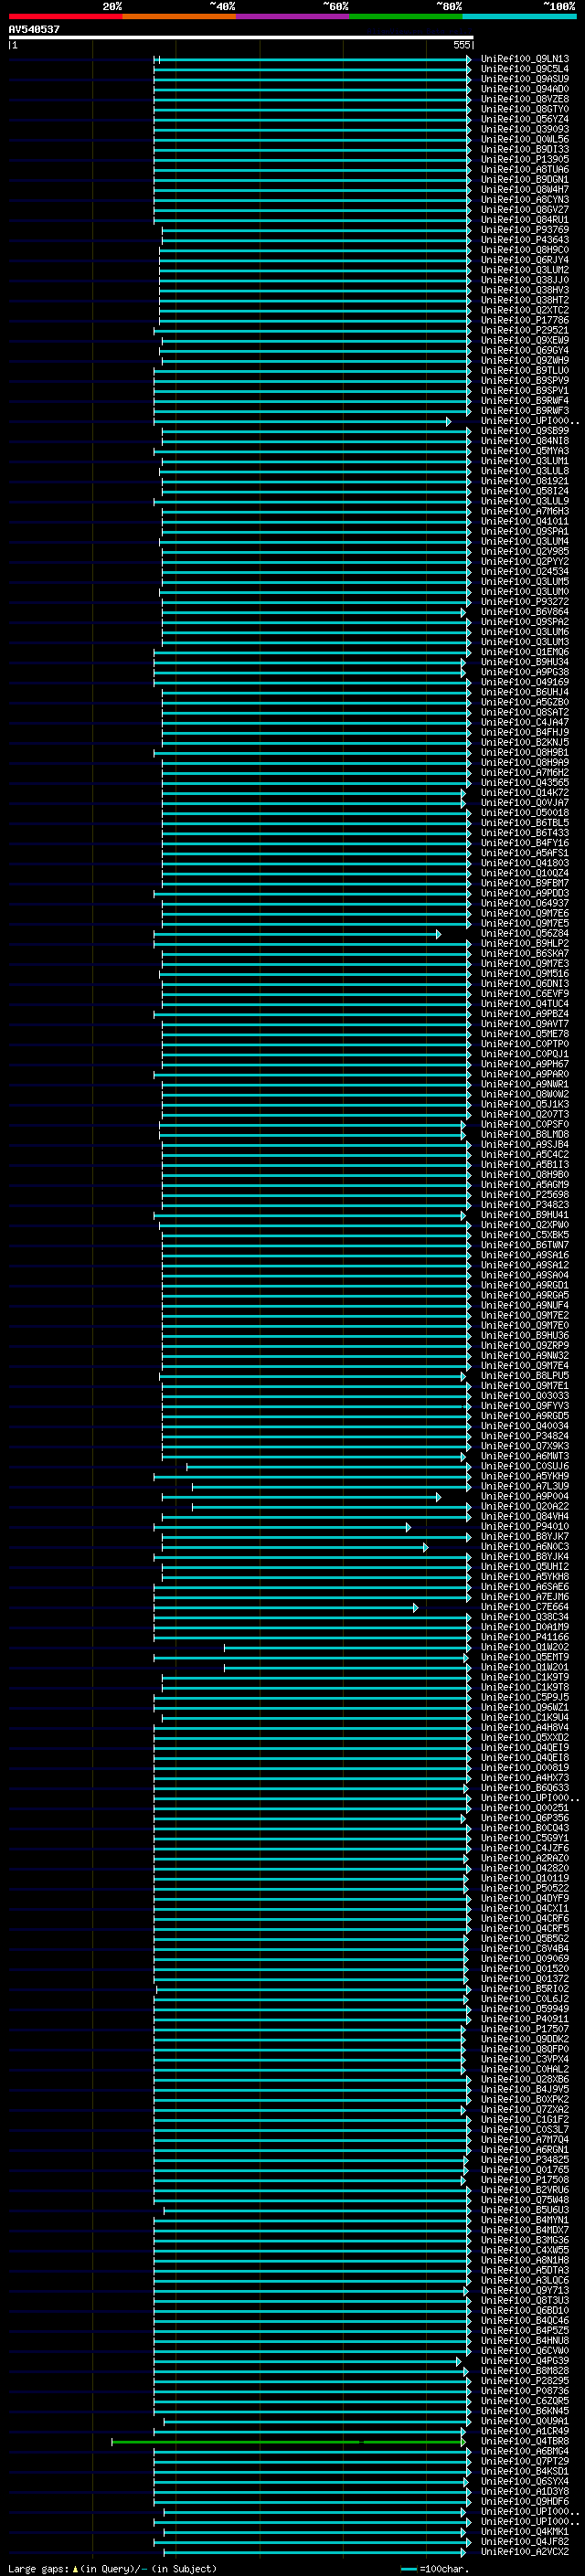The image size is (585, 2576).
Task: Open hit UniRef100_P13905
Action: pyautogui.click(x=525, y=159)
